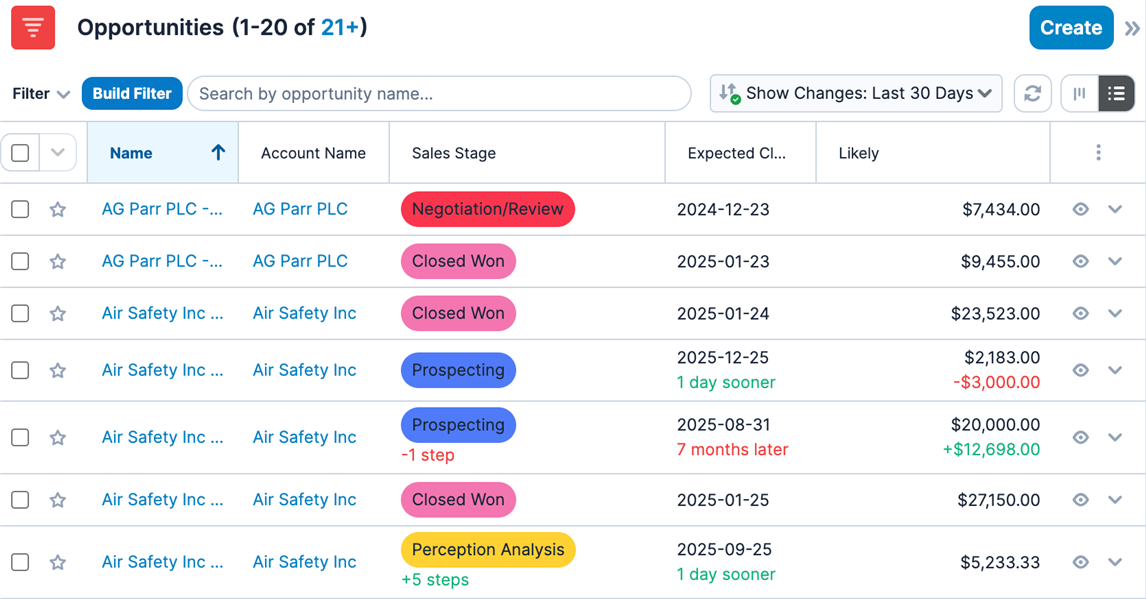Click the red filter icon top left

pyautogui.click(x=32, y=27)
